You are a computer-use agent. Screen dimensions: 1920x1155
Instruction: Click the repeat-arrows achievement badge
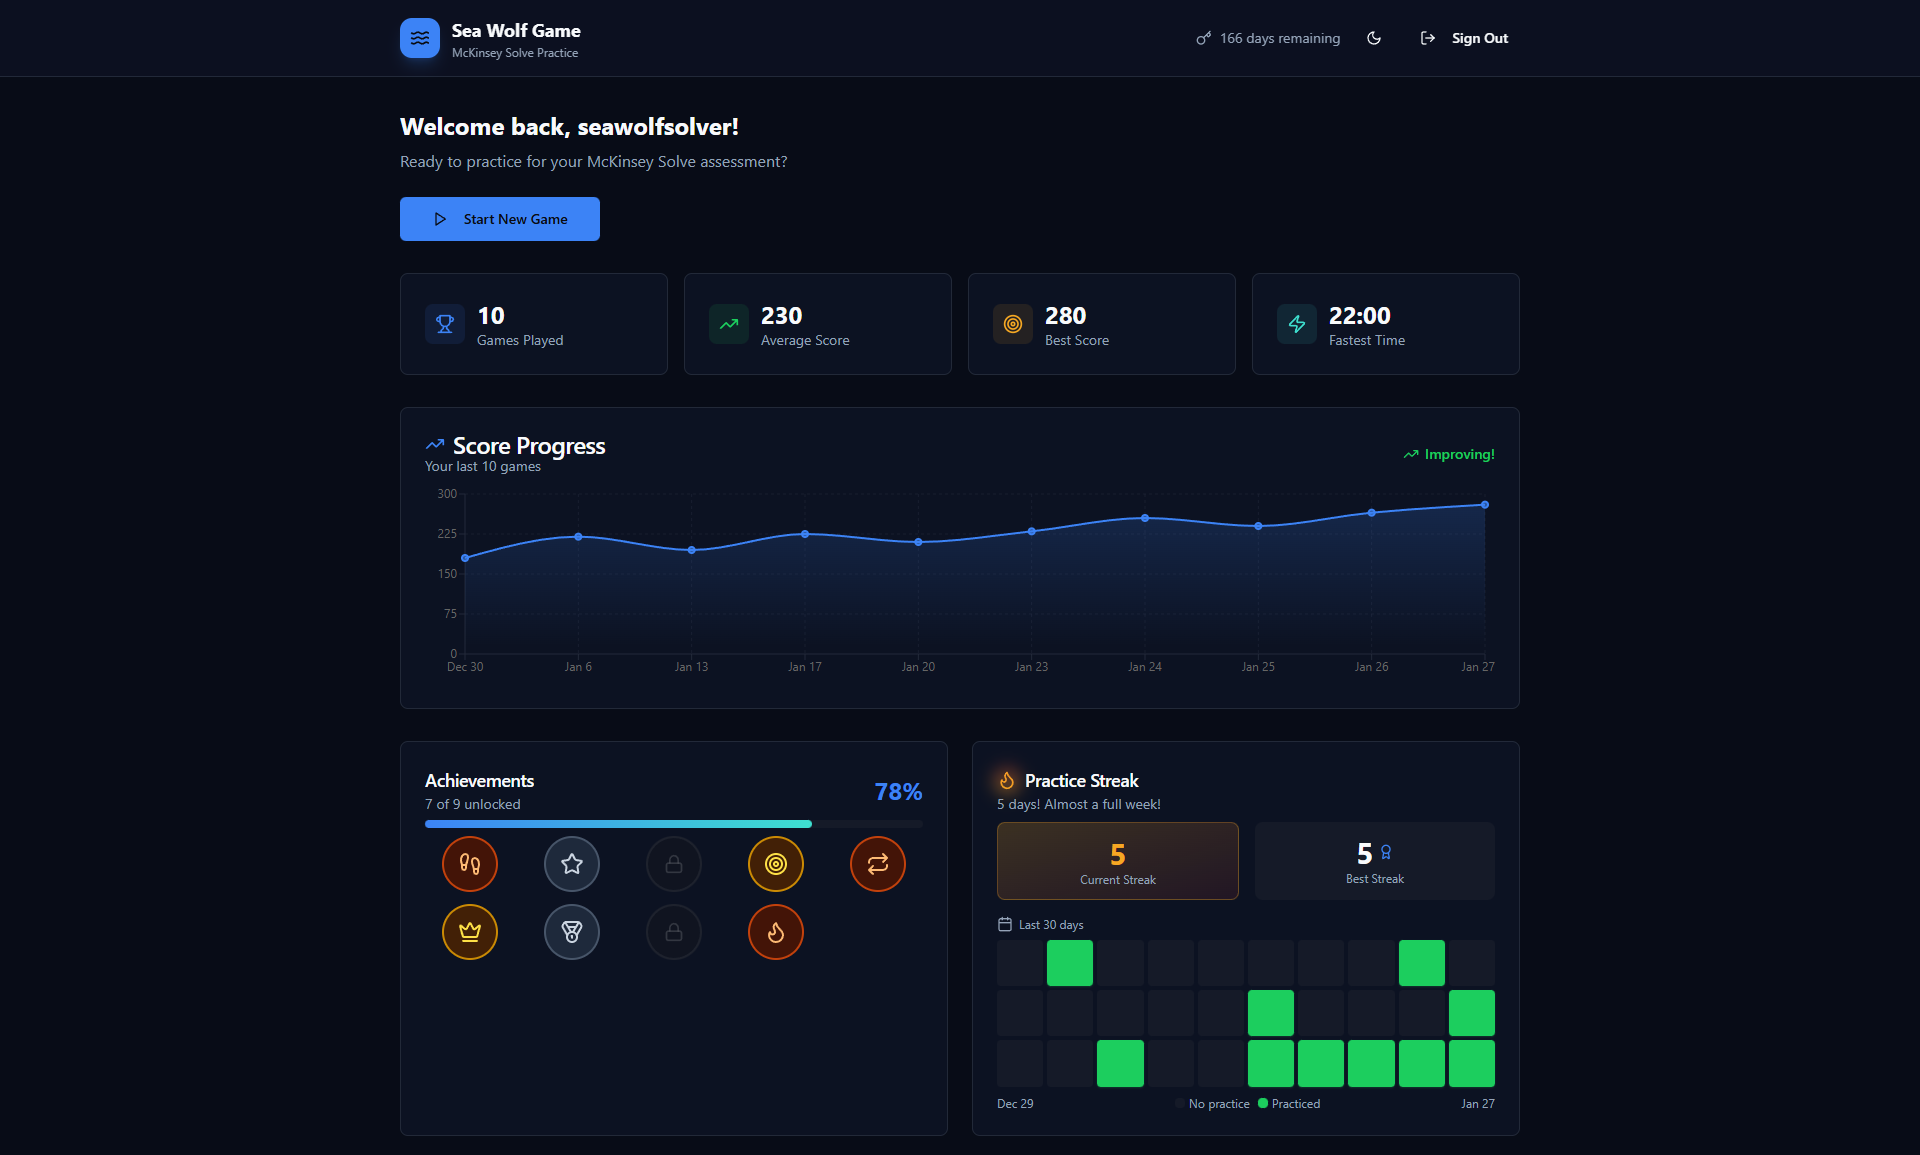[x=878, y=864]
